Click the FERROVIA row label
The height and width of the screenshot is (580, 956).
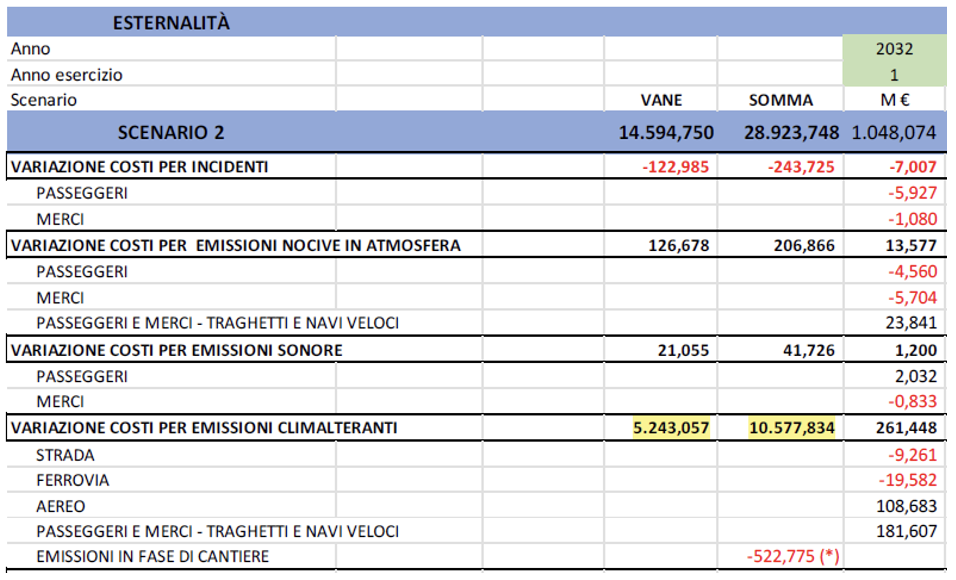tap(72, 481)
